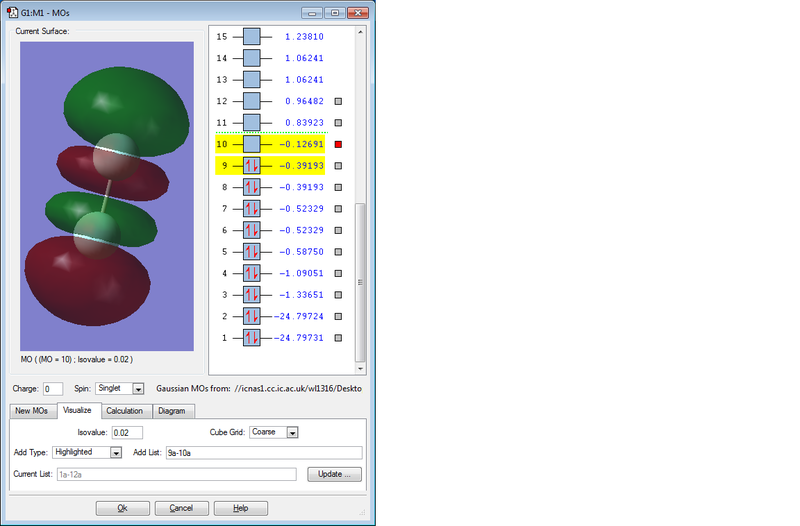Click occupancy box of orbital 11

click(x=252, y=122)
